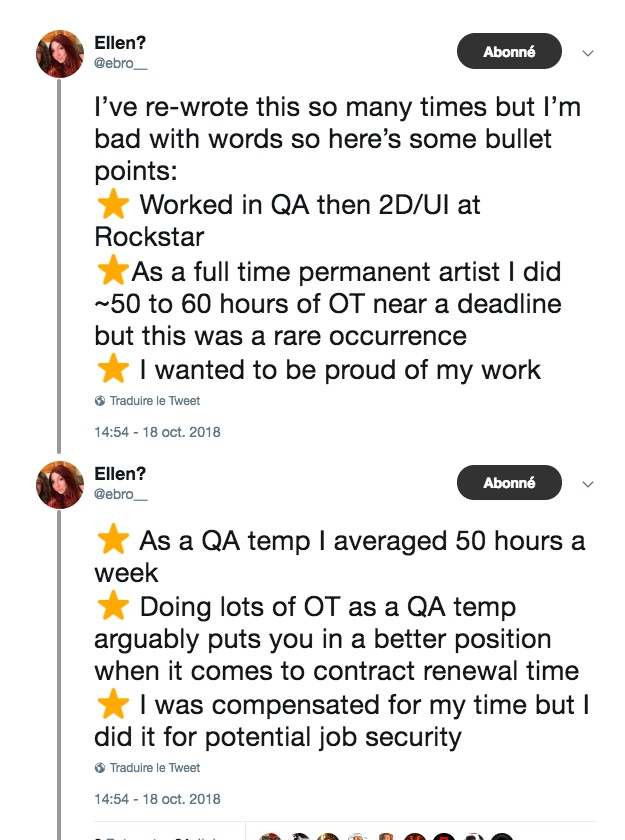Screen dimensions: 625x840
Task: Expand the chevron menu on the second tweet
Action: pyautogui.click(x=588, y=484)
